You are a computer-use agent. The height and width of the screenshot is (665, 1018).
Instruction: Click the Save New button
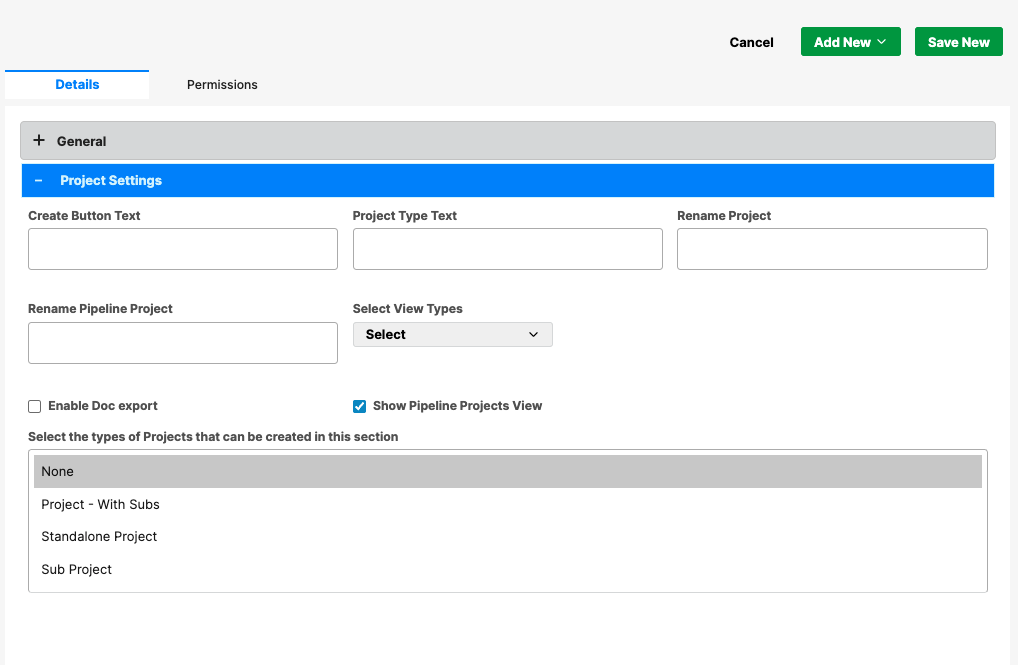(959, 42)
